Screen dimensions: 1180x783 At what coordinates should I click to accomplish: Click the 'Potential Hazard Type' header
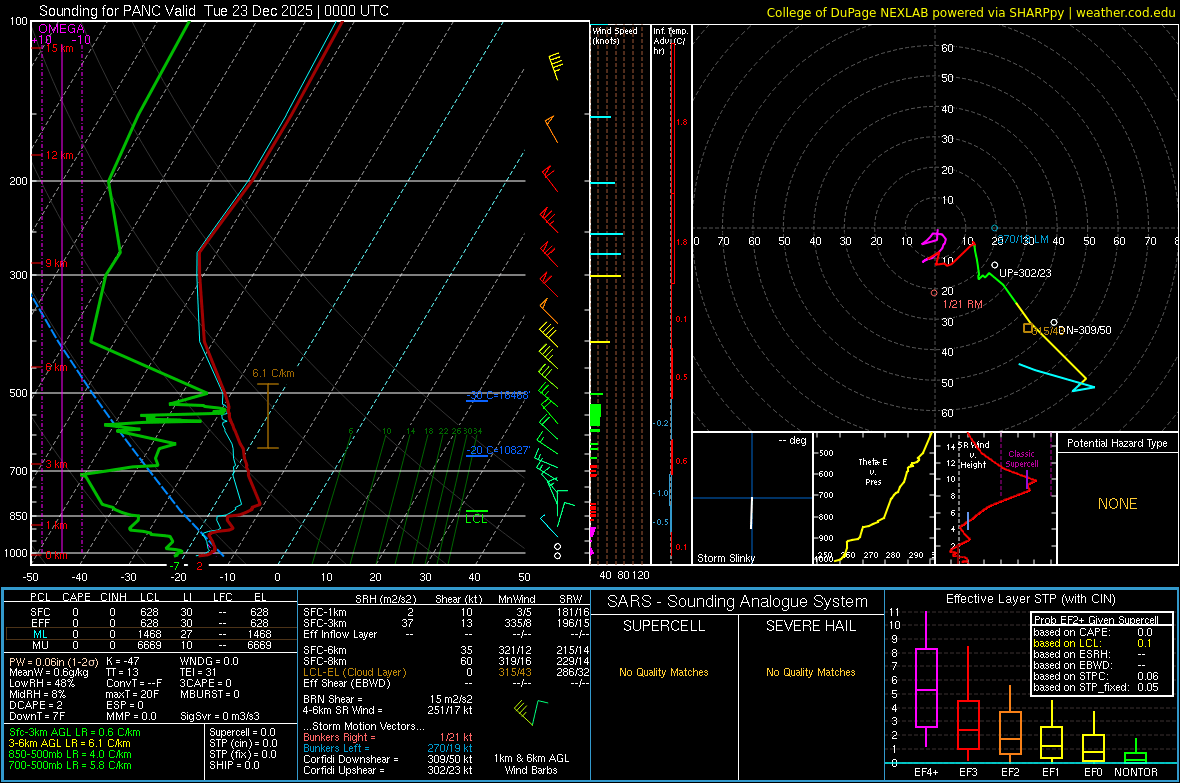tap(1117, 443)
